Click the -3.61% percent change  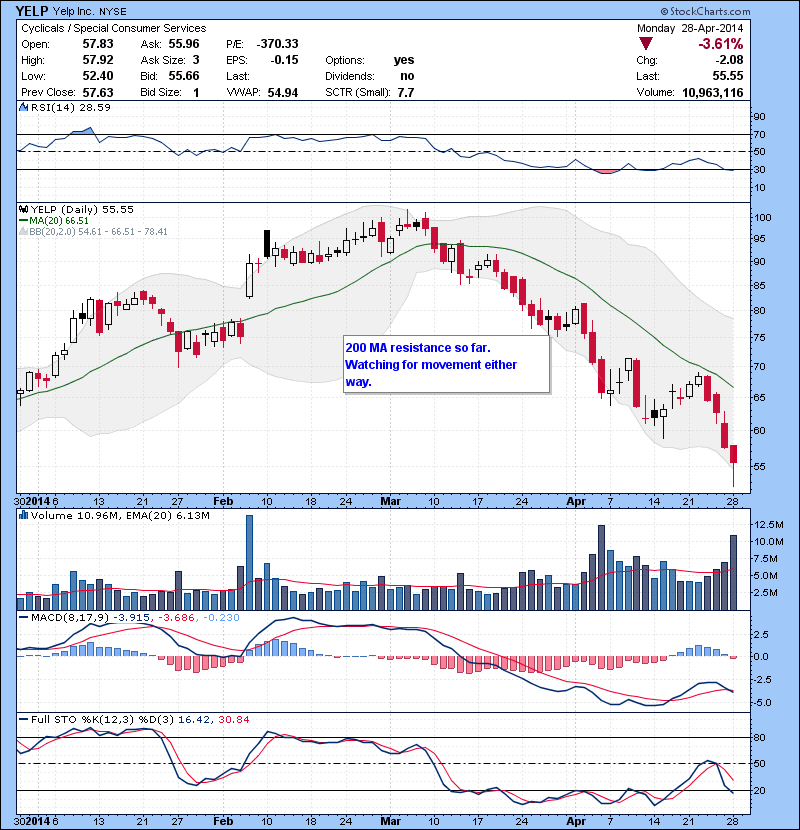(x=721, y=43)
